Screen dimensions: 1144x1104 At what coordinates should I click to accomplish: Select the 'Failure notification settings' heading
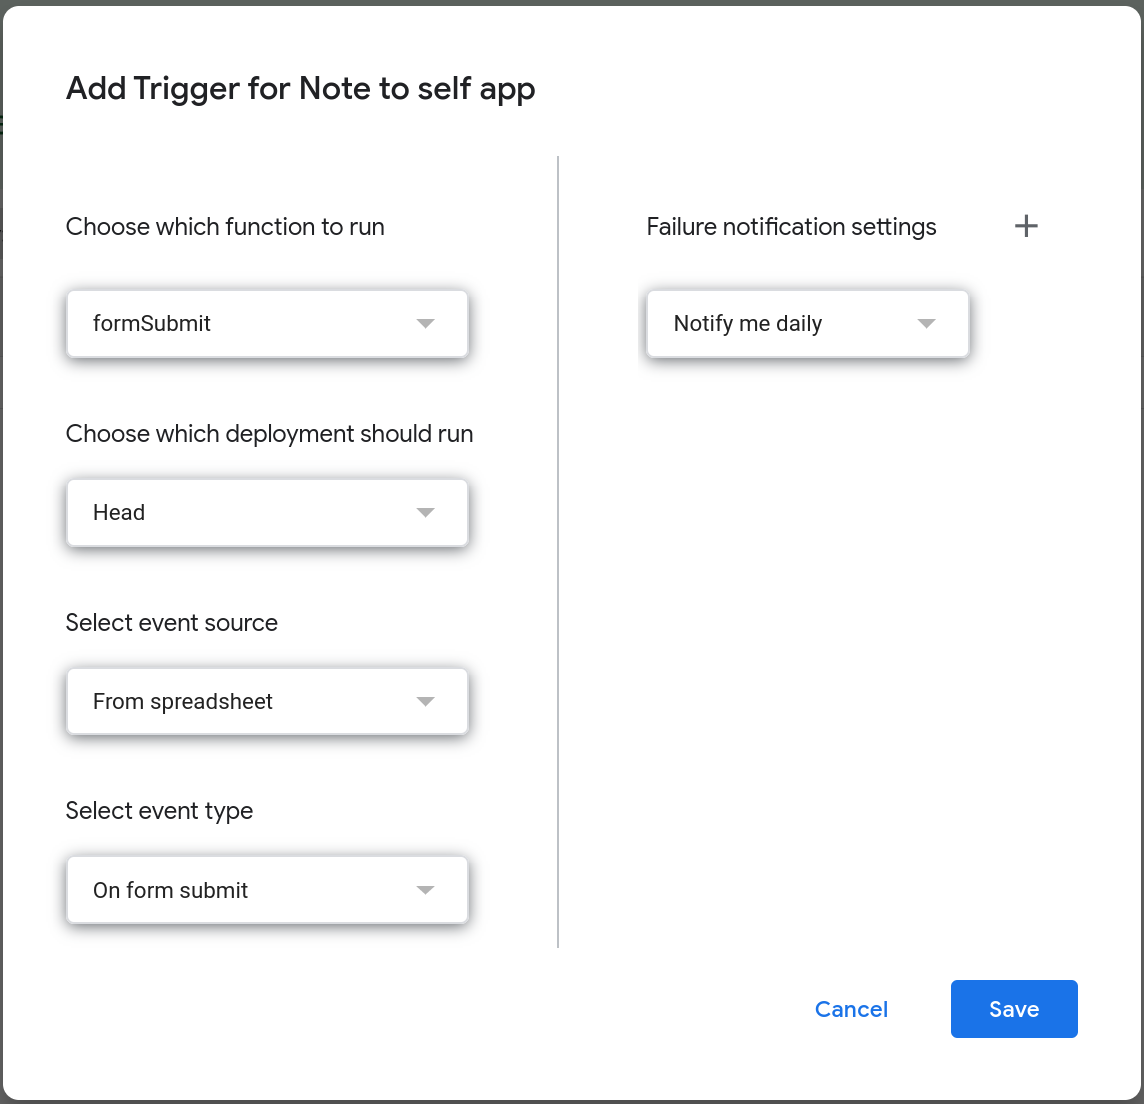click(x=792, y=227)
